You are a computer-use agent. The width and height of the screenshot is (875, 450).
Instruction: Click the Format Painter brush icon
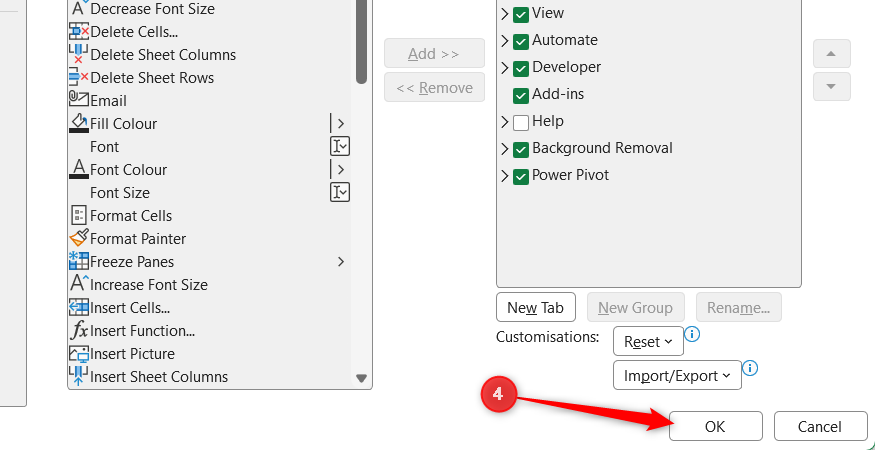[79, 238]
